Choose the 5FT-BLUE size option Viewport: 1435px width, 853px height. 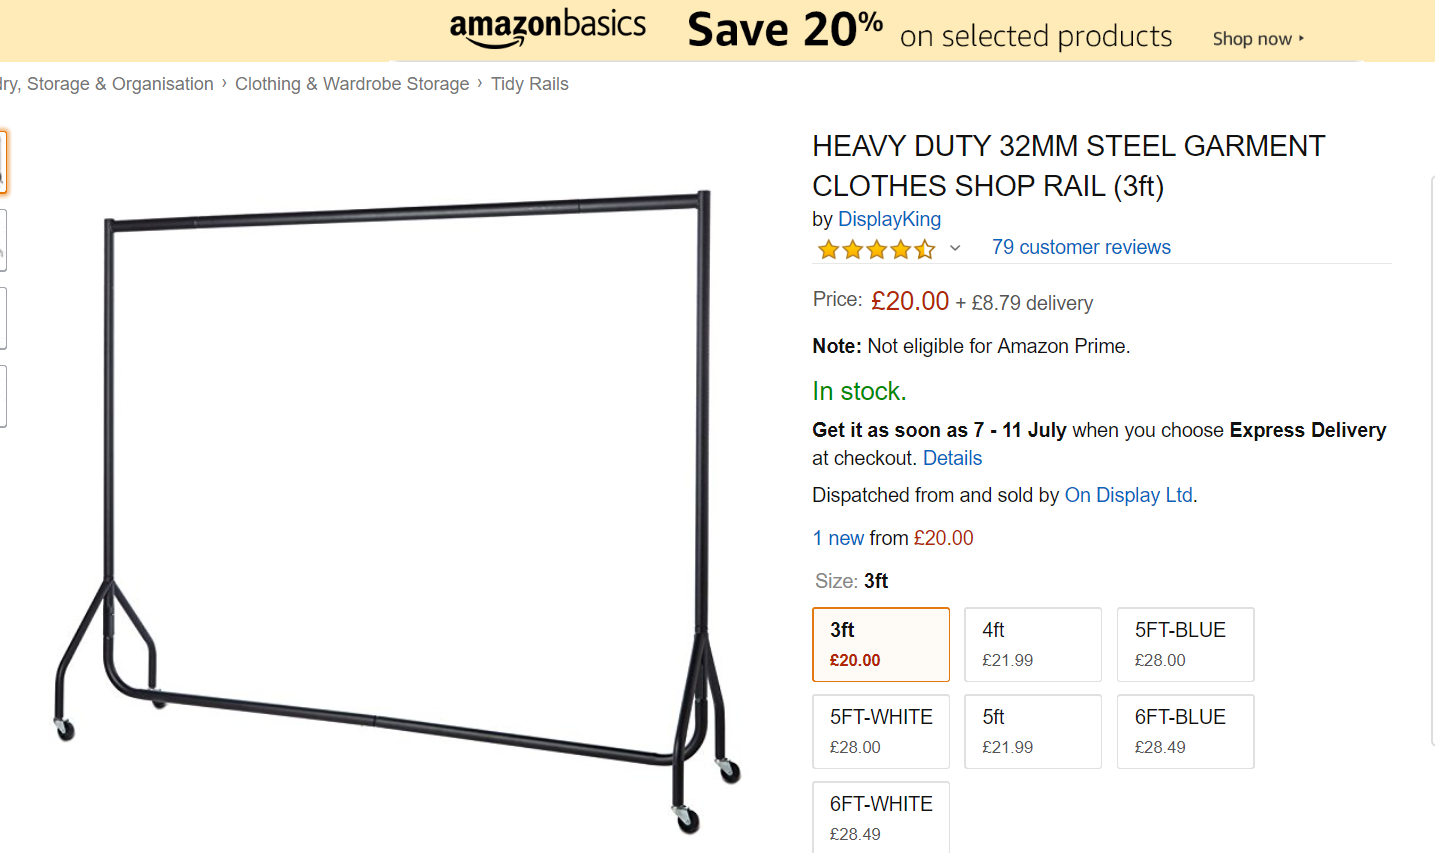coord(1185,644)
